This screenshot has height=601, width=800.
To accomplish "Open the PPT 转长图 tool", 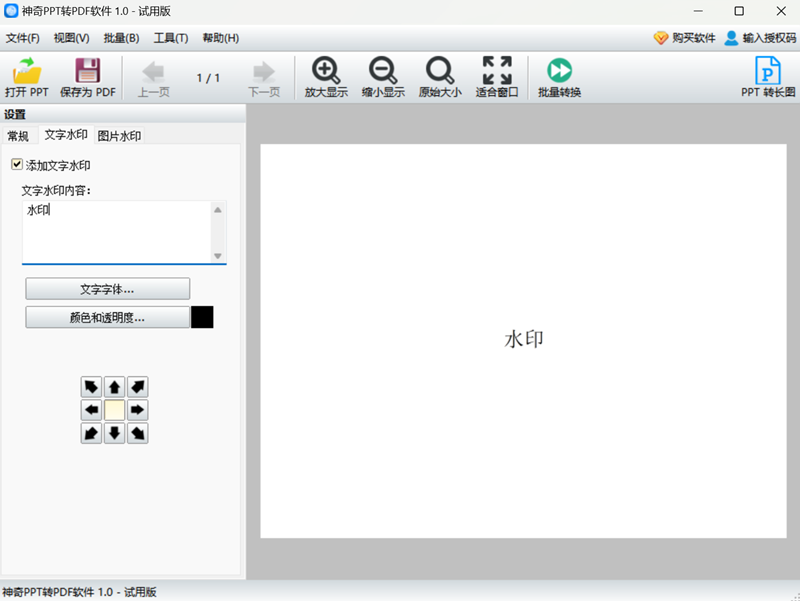I will pyautogui.click(x=768, y=78).
